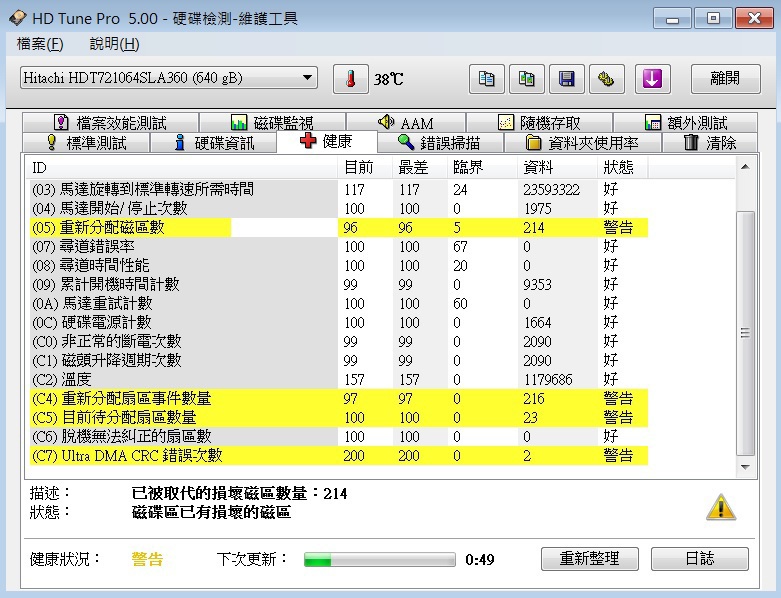Image resolution: width=781 pixels, height=598 pixels.
Task: Click the 日誌 button
Action: [x=699, y=559]
